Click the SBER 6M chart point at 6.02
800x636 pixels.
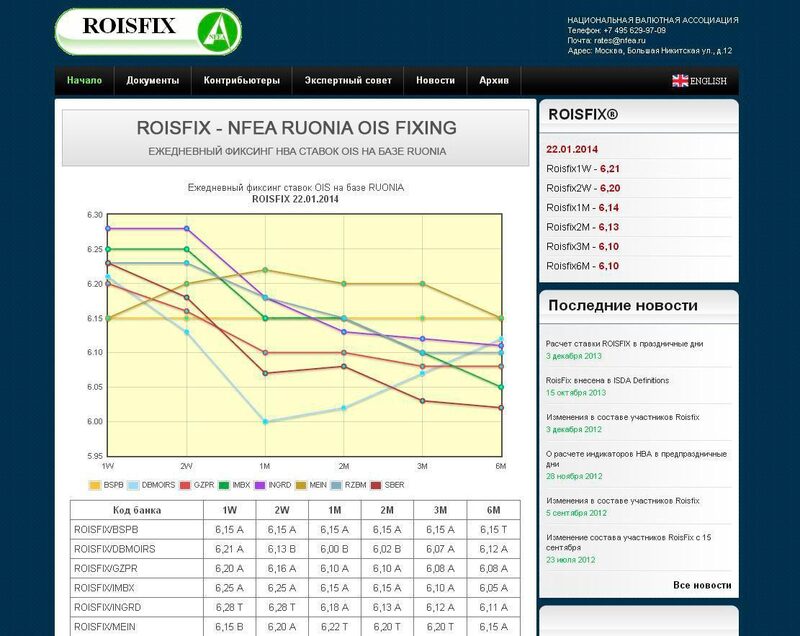(x=501, y=408)
